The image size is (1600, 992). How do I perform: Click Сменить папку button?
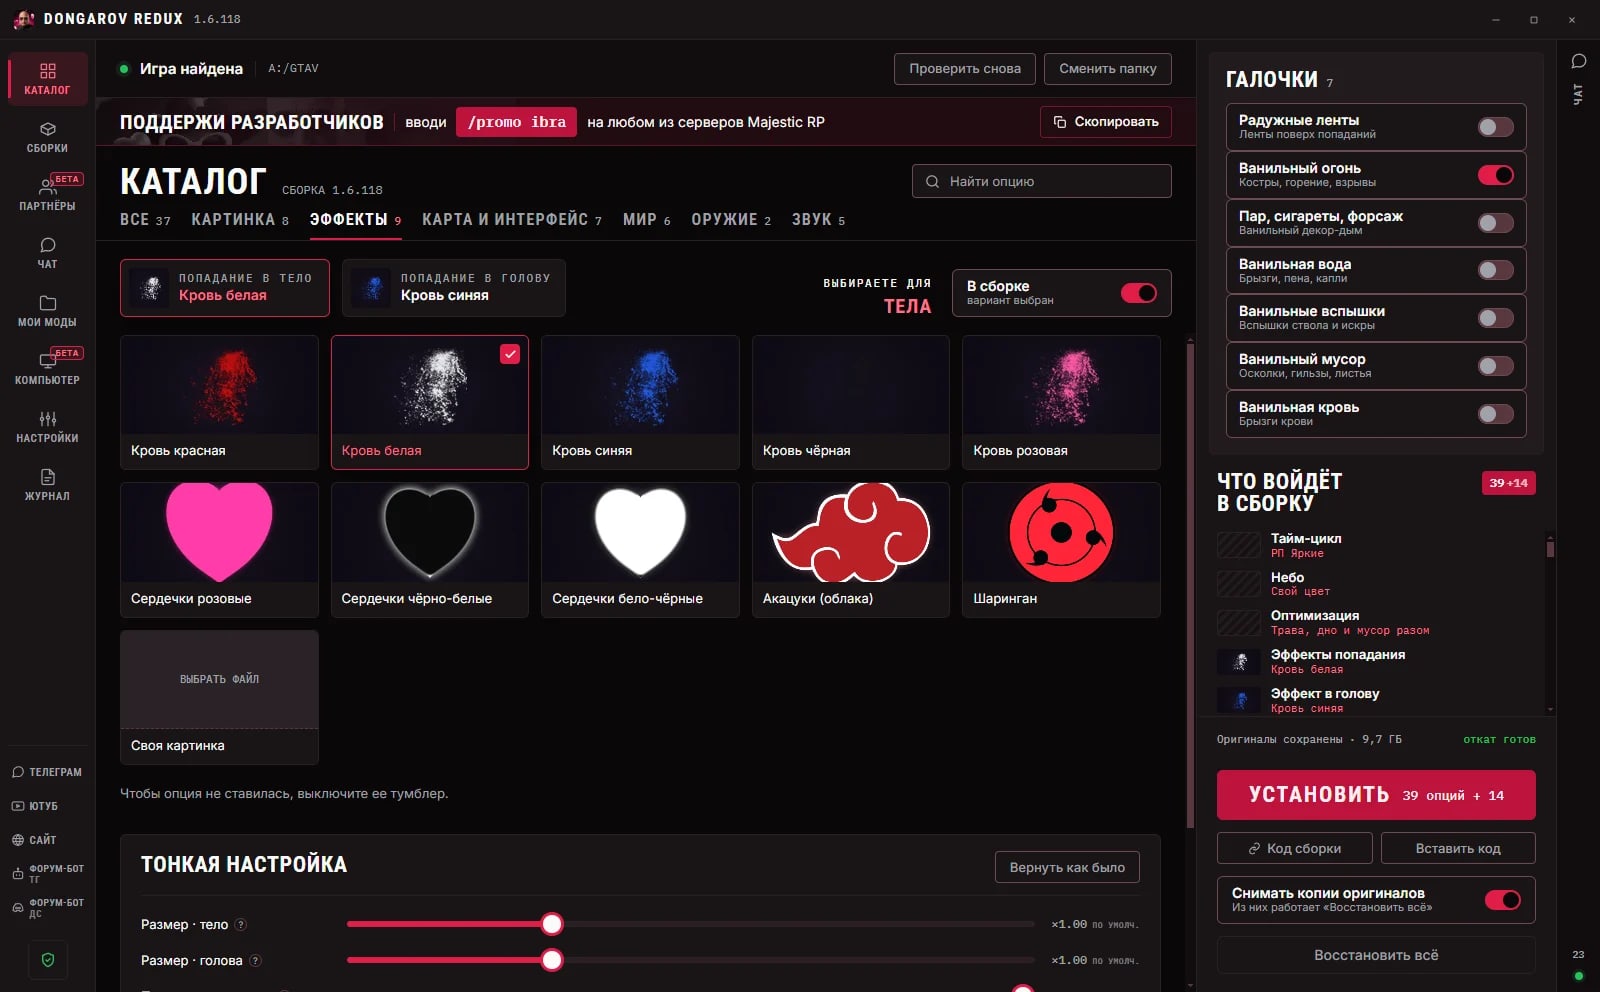[x=1107, y=69]
